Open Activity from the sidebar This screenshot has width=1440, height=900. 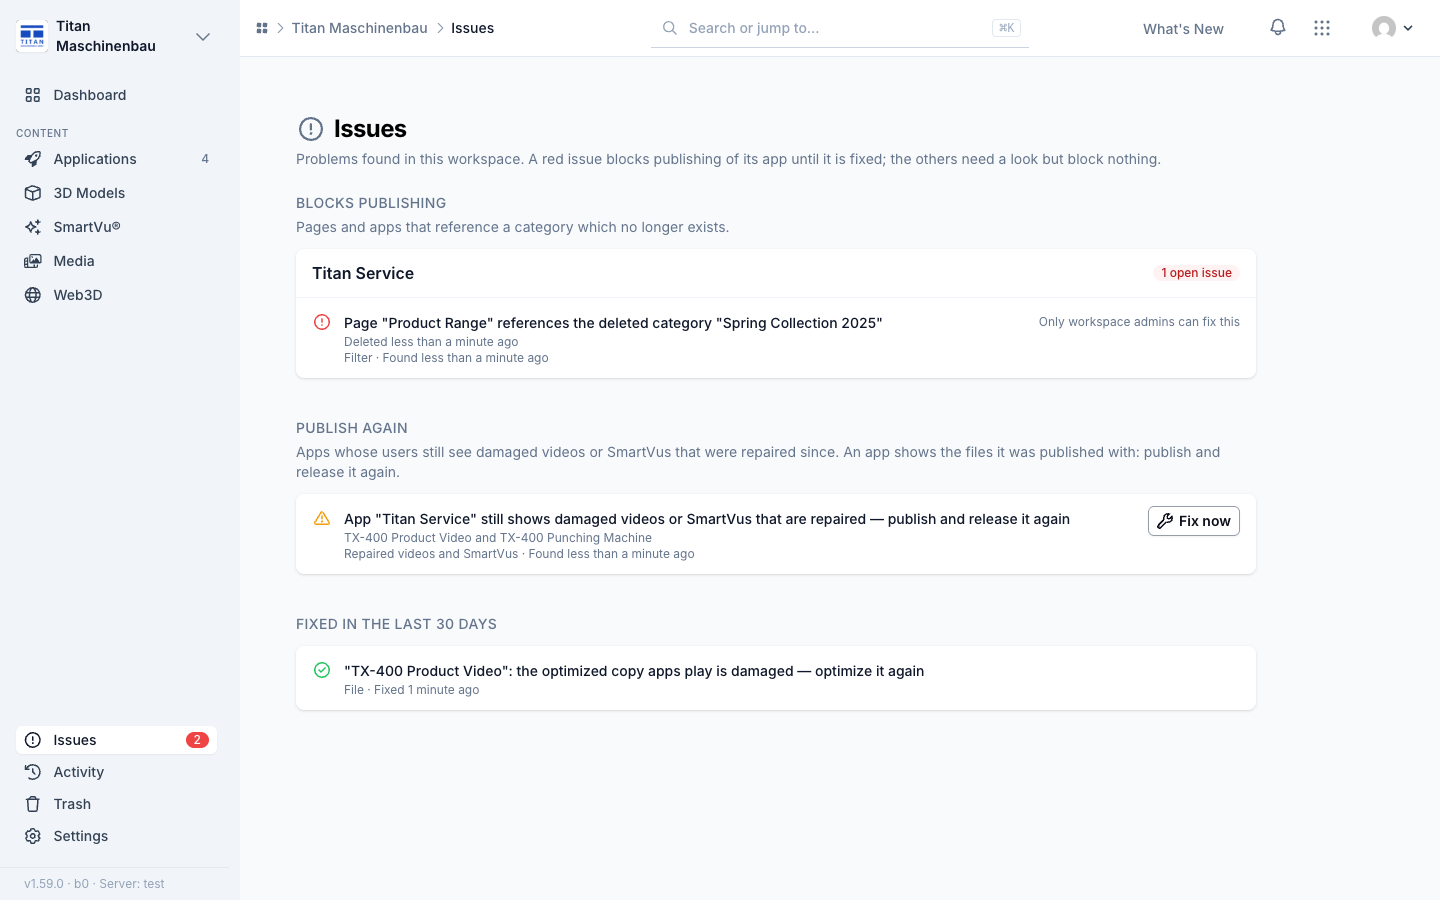(x=116, y=772)
